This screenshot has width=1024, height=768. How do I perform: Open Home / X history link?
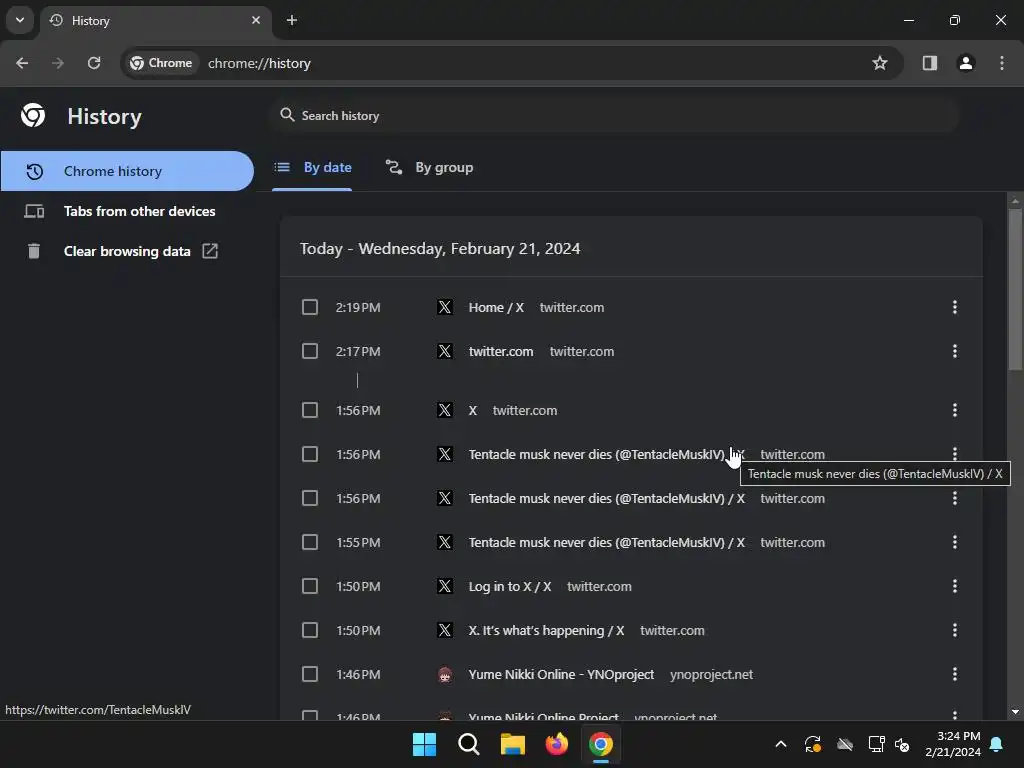tap(496, 308)
